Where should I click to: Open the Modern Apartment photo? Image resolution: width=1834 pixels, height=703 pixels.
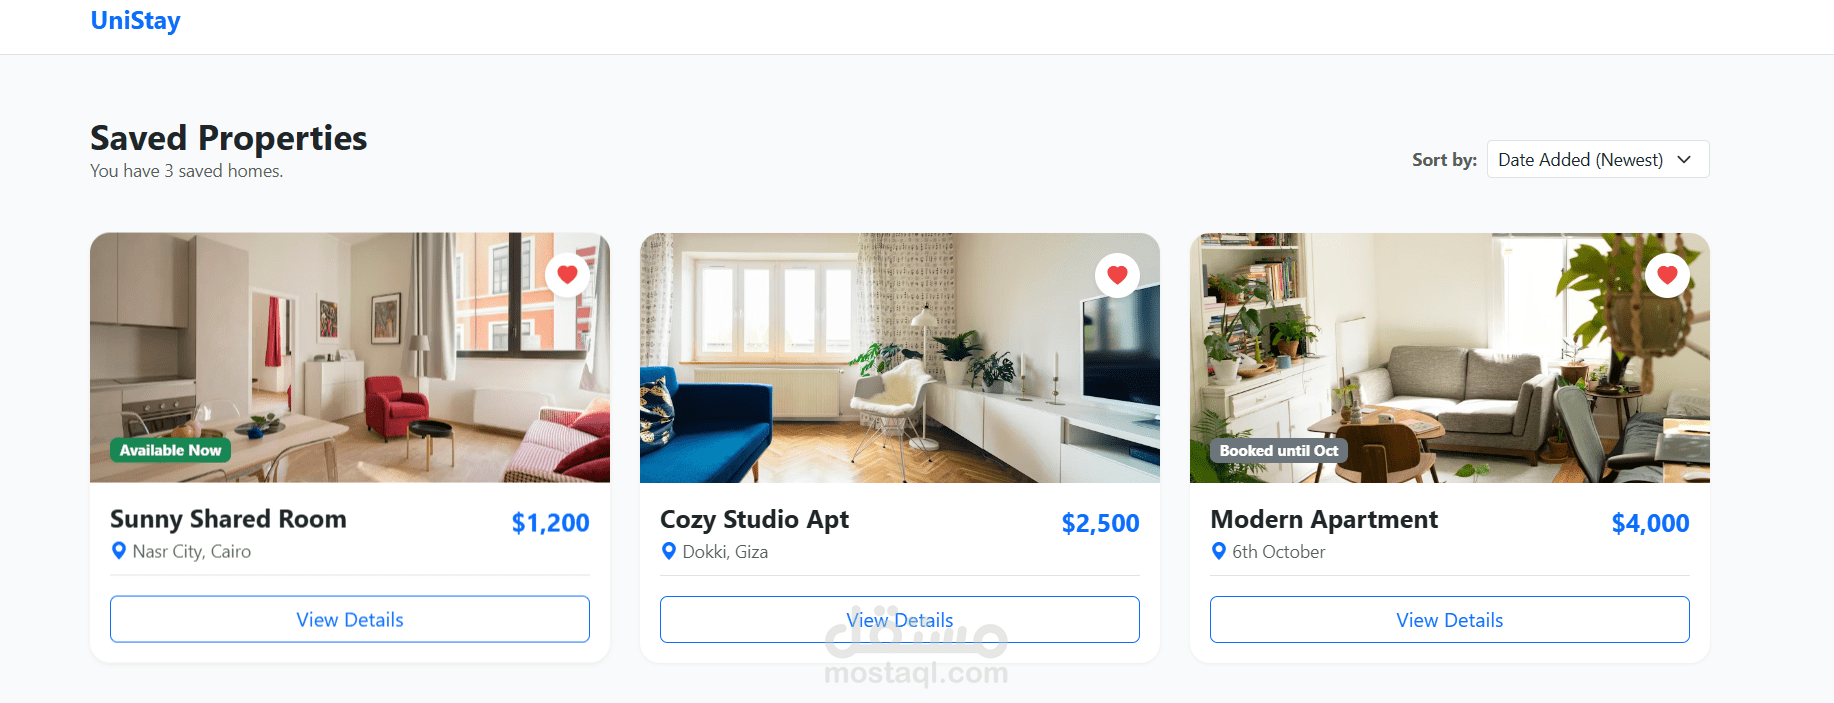(1450, 358)
